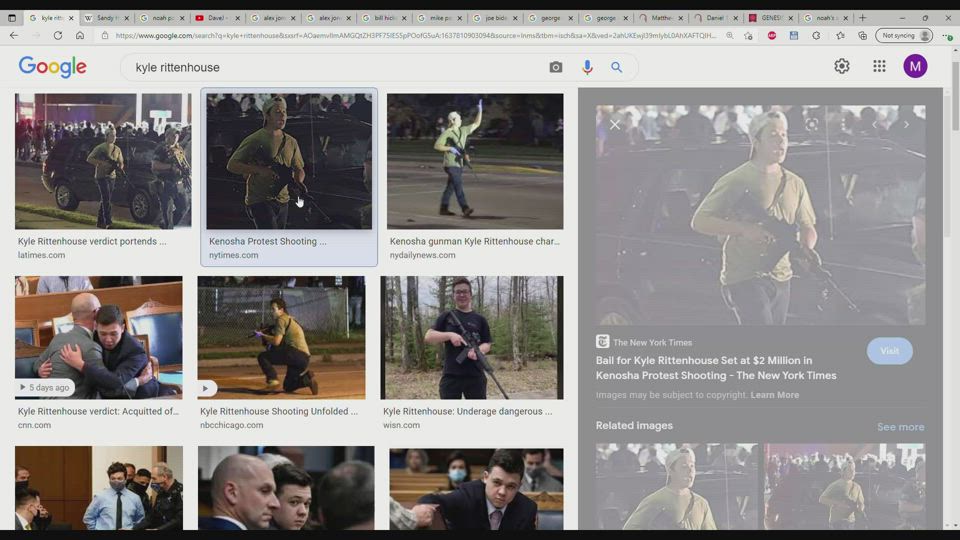Open a new browser tab
Image resolution: width=960 pixels, height=540 pixels.
point(862,18)
